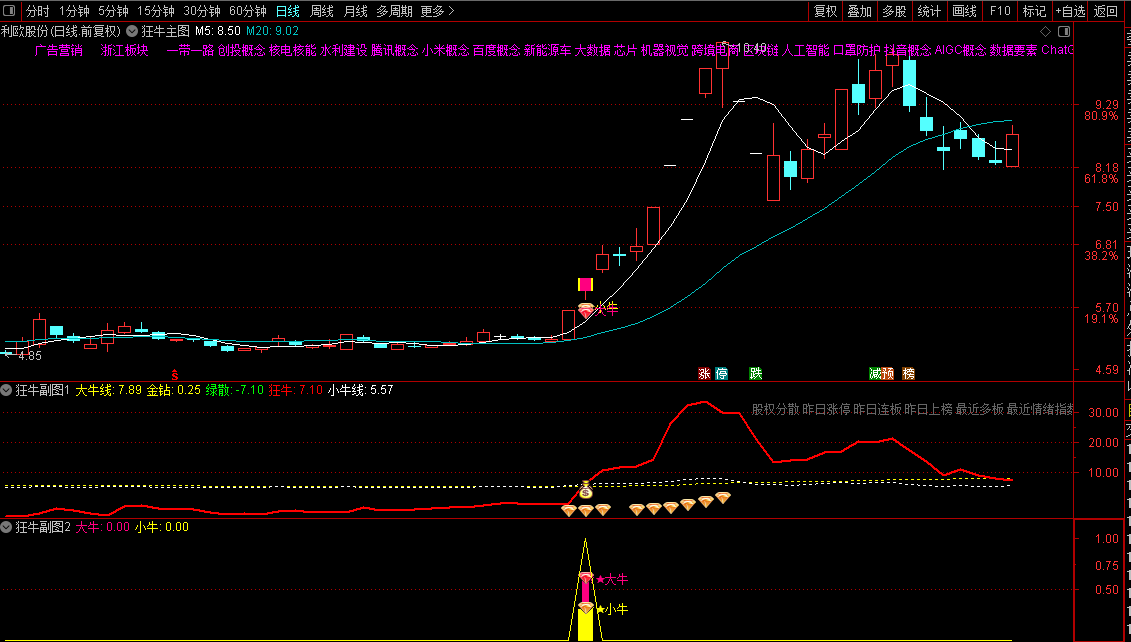
Task: Switch to 周线 weekly chart
Action: (x=322, y=11)
